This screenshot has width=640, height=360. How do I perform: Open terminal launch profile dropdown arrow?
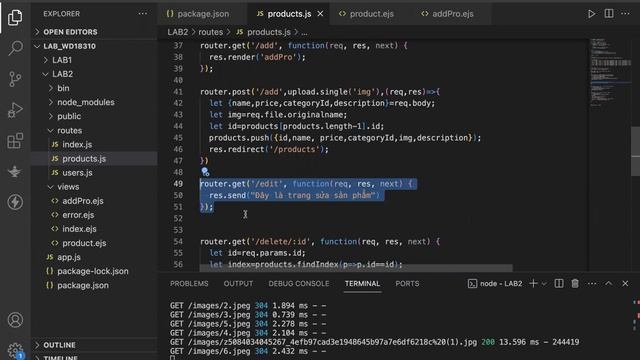click(x=544, y=284)
